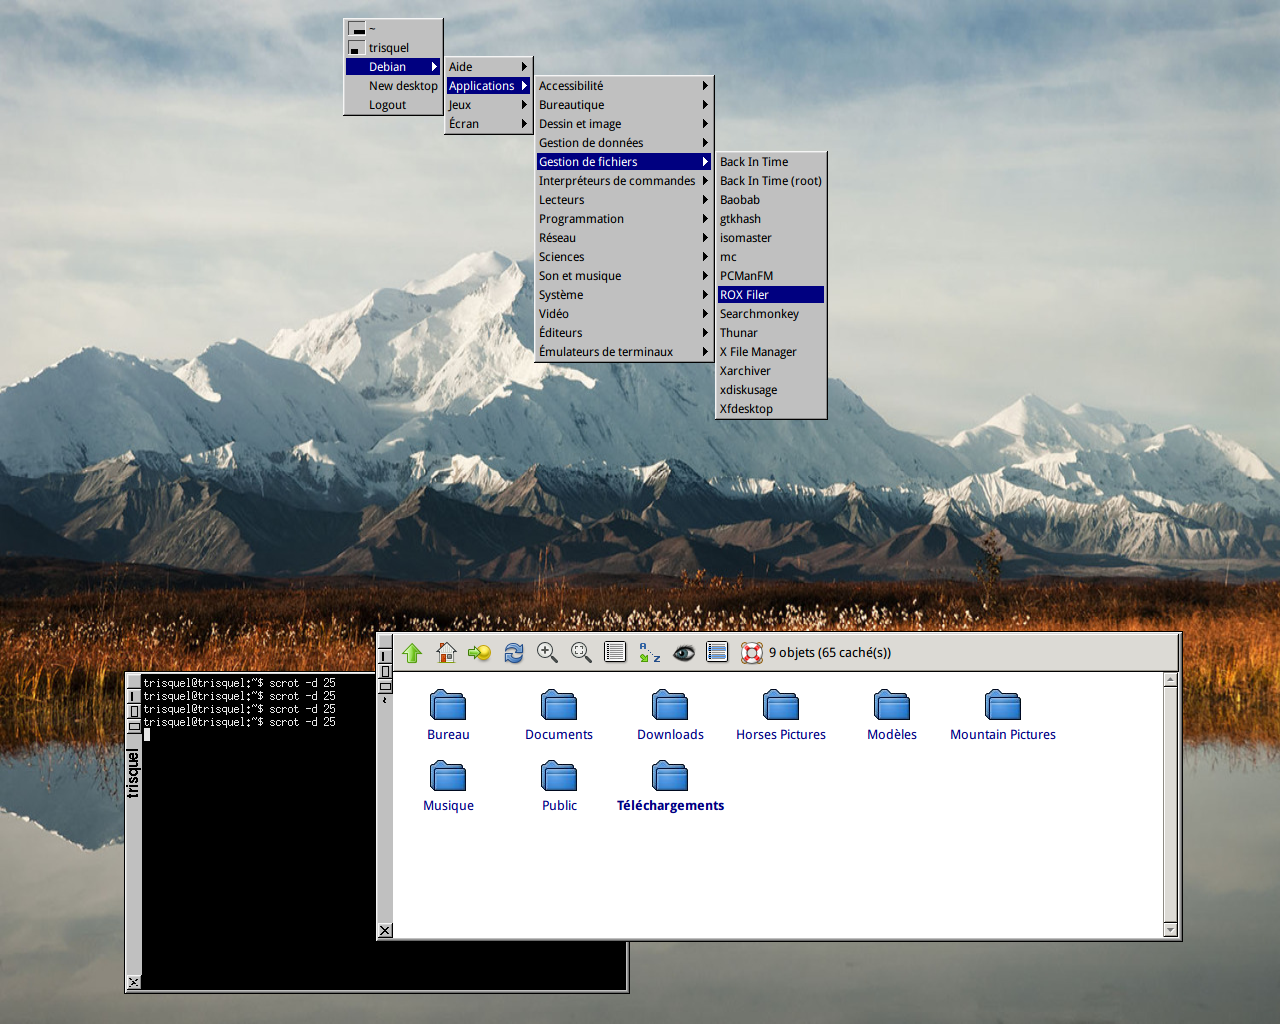Launch ROX Filer from menu
The width and height of the screenshot is (1280, 1024).
[x=771, y=295]
